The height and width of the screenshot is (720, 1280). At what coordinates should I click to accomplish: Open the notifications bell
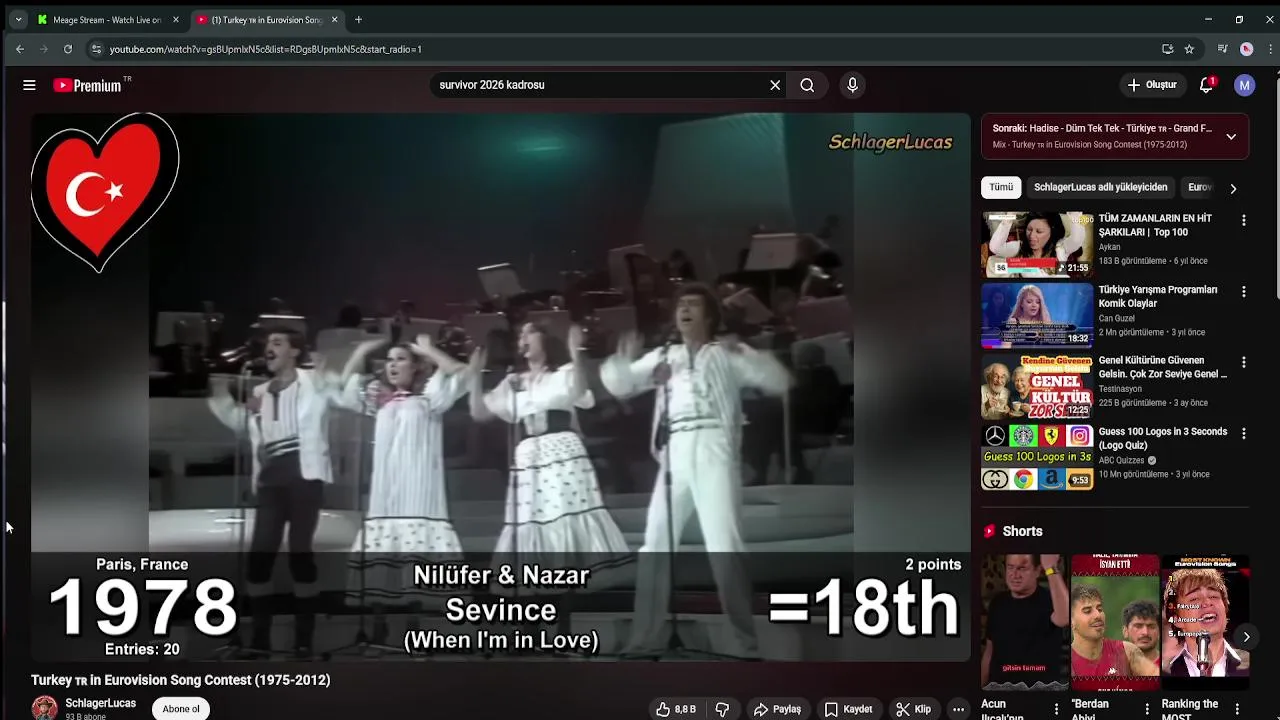(x=1206, y=85)
